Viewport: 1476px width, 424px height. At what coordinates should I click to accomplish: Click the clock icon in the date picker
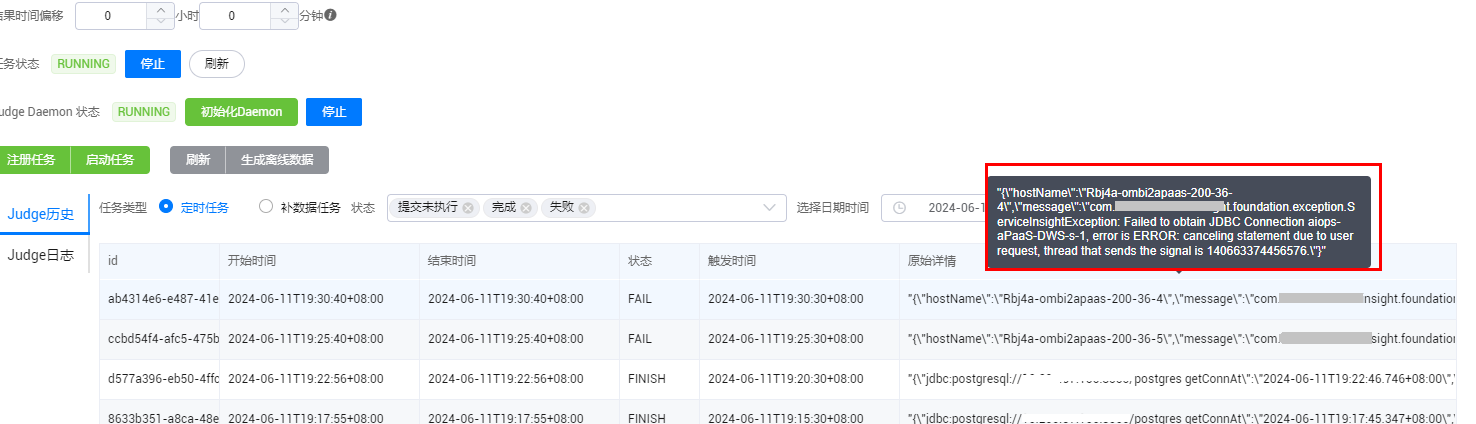pyautogui.click(x=899, y=207)
